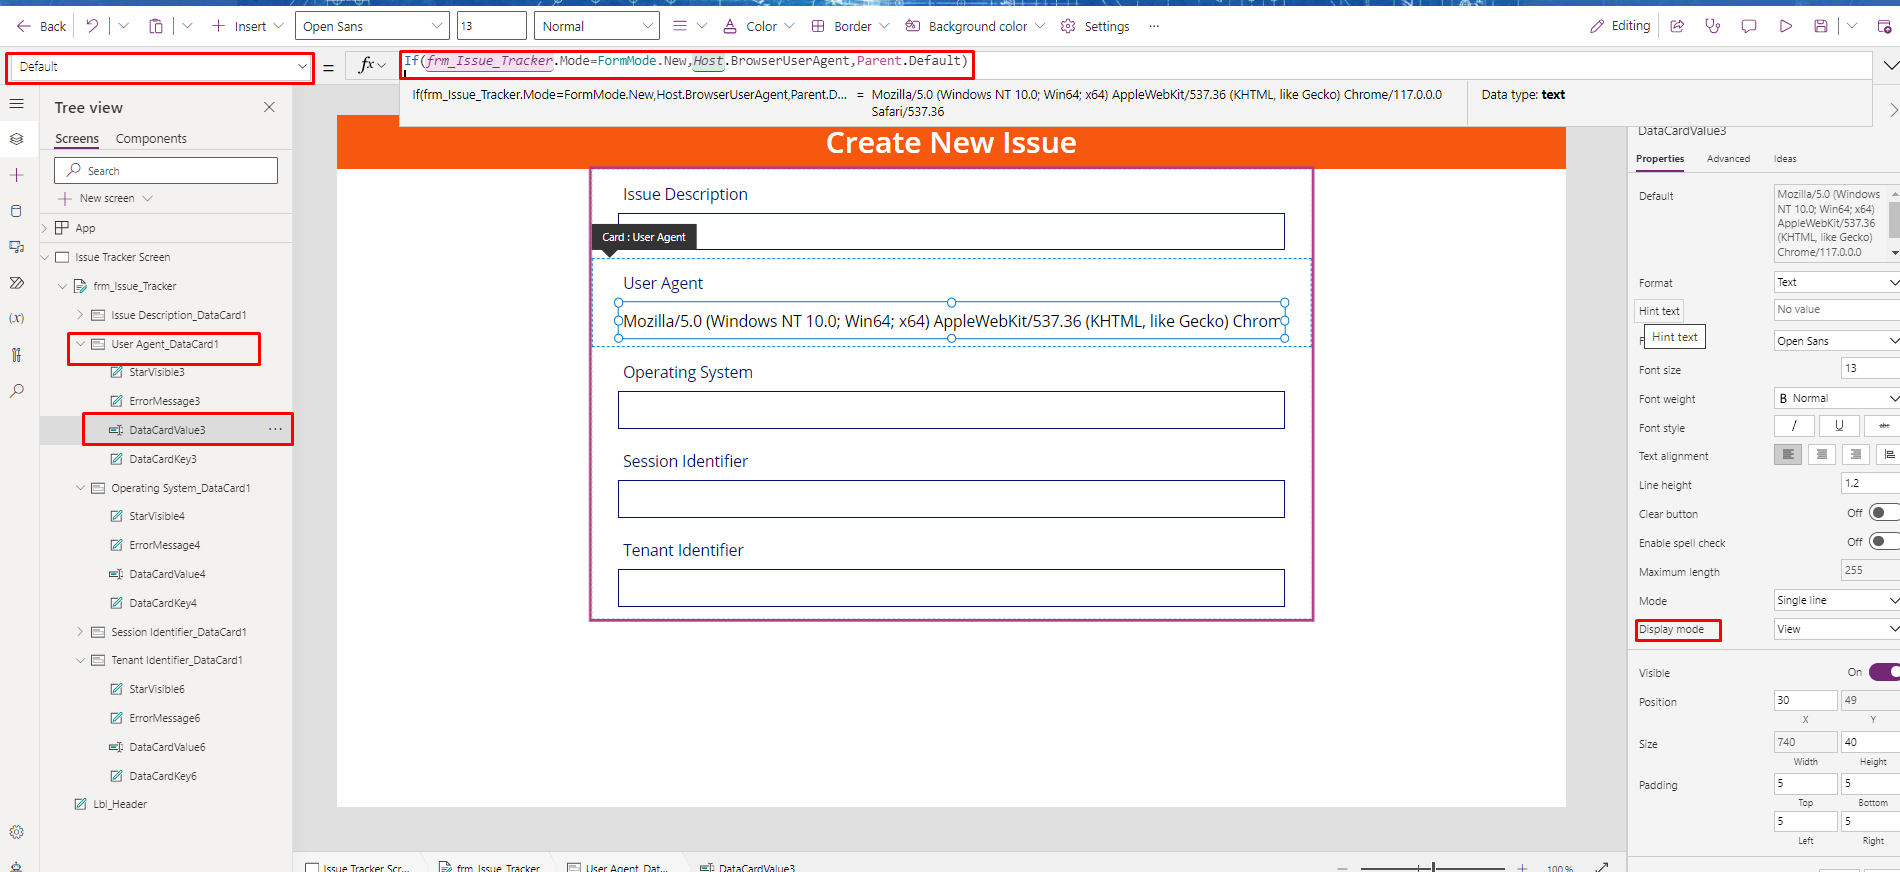Enable the spell check toggle
The height and width of the screenshot is (872, 1900).
[x=1883, y=542]
